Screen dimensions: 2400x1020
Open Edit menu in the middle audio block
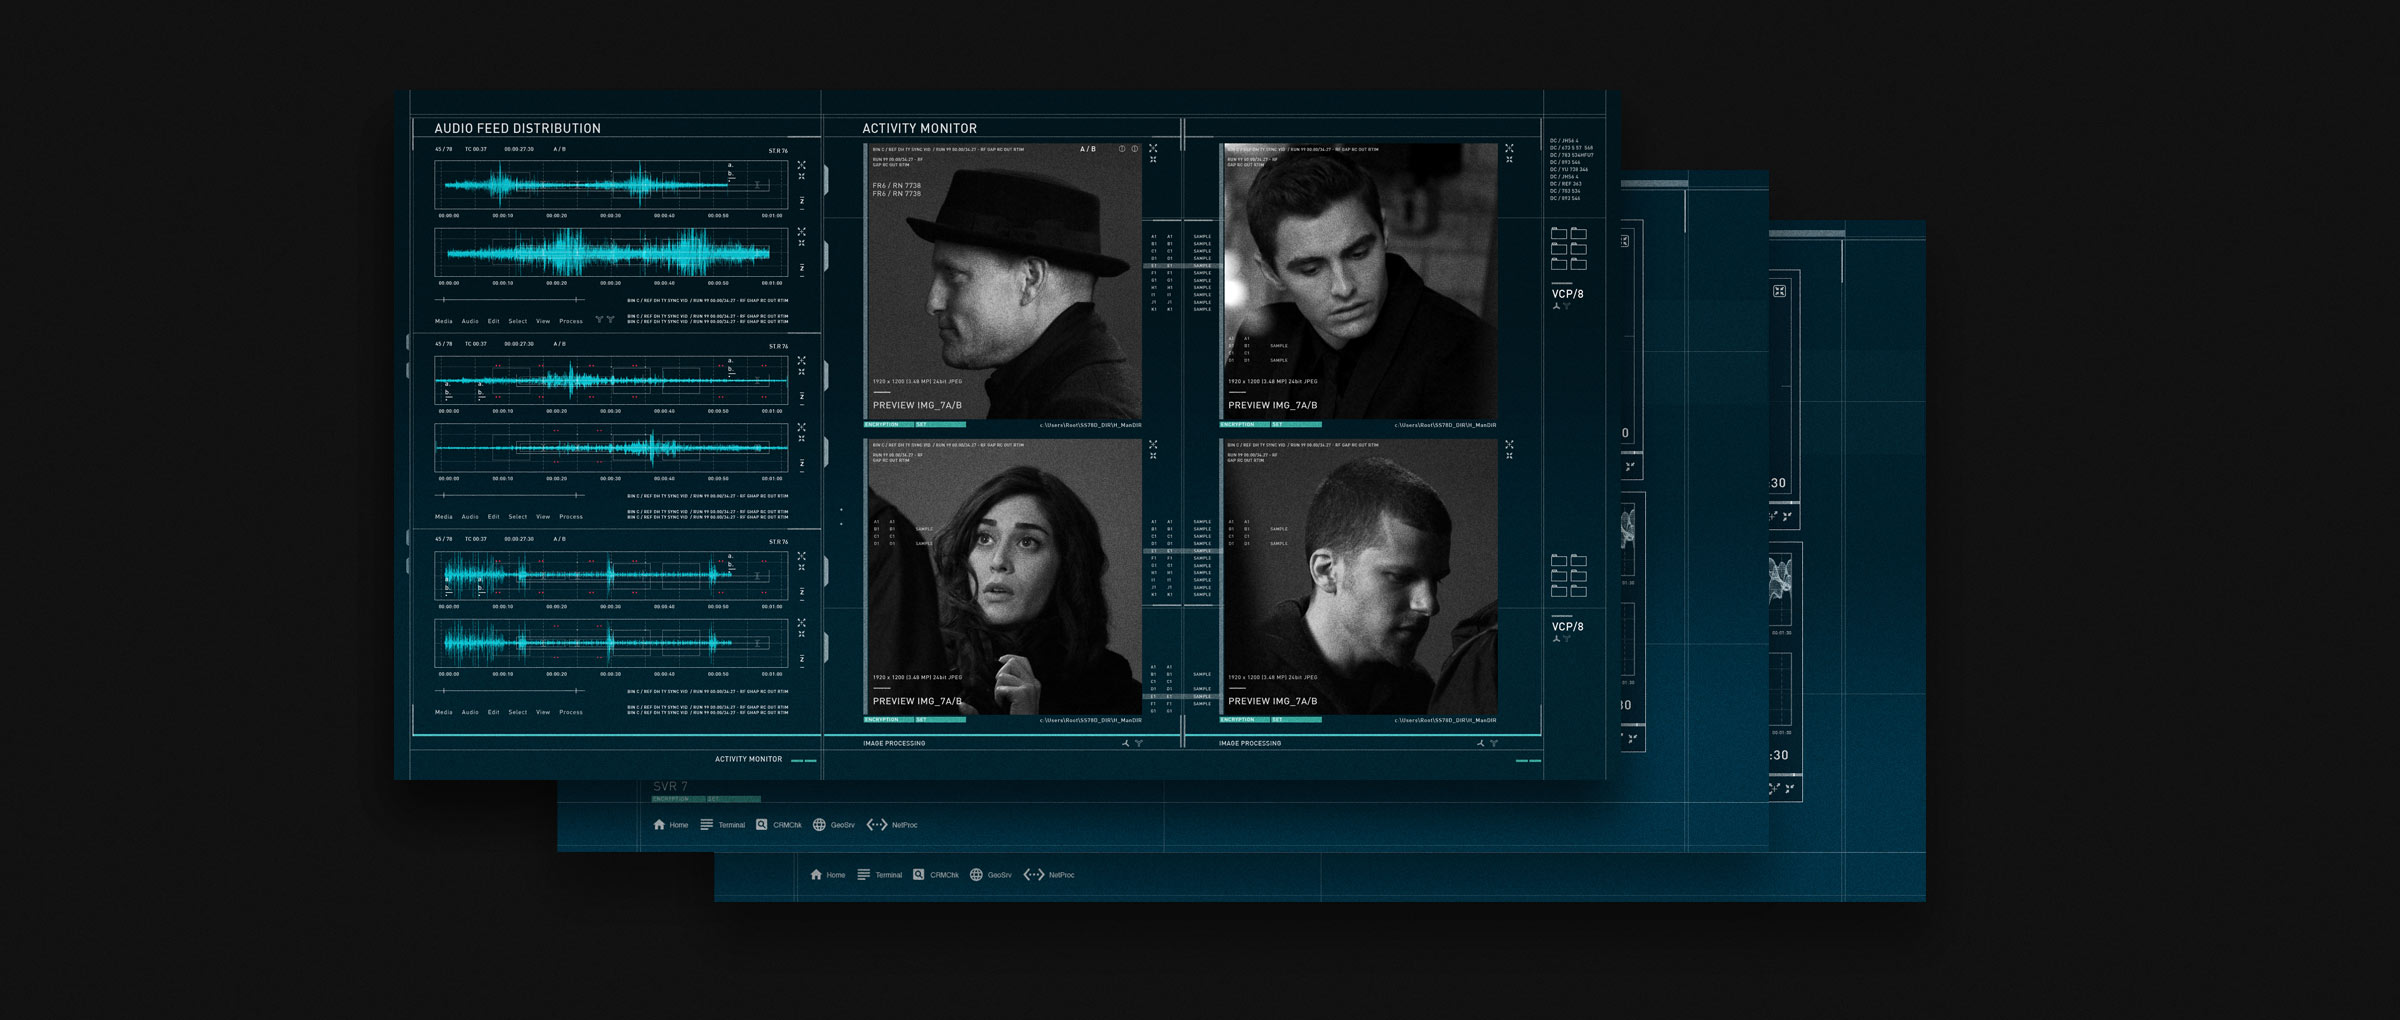[493, 517]
